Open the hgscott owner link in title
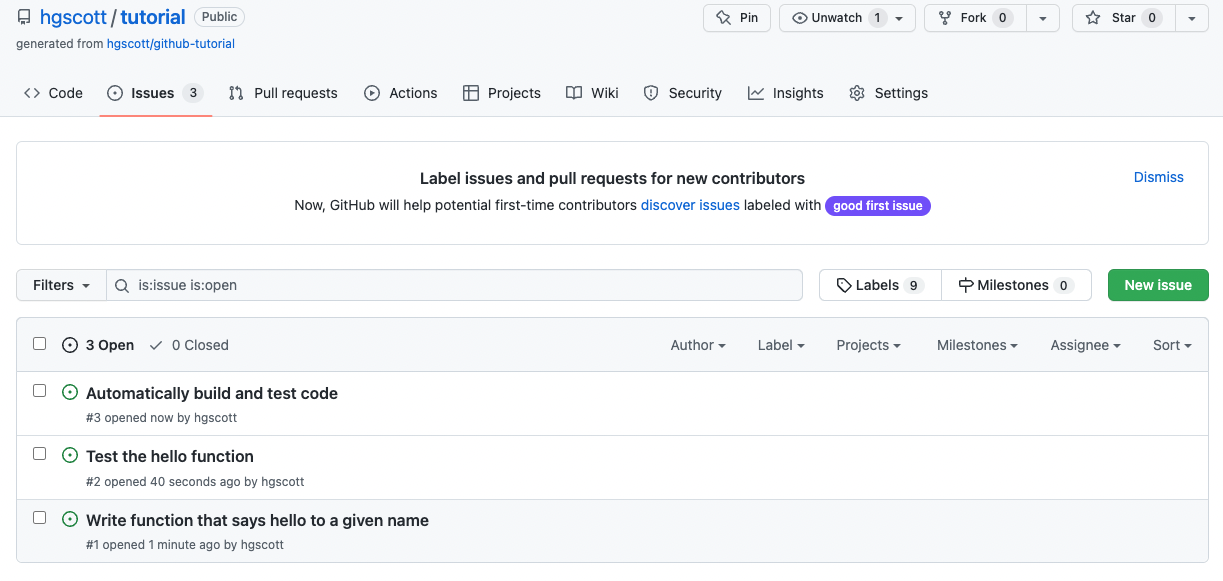 (73, 17)
